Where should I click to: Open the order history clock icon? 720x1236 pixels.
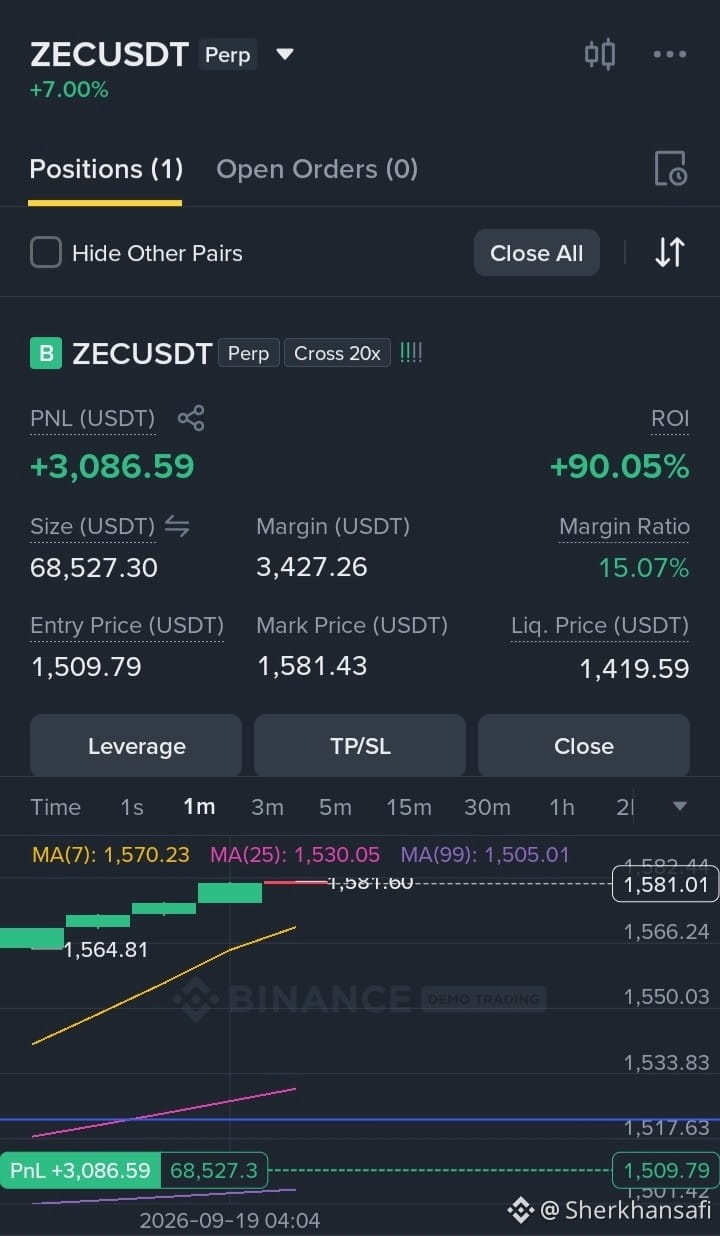click(670, 169)
